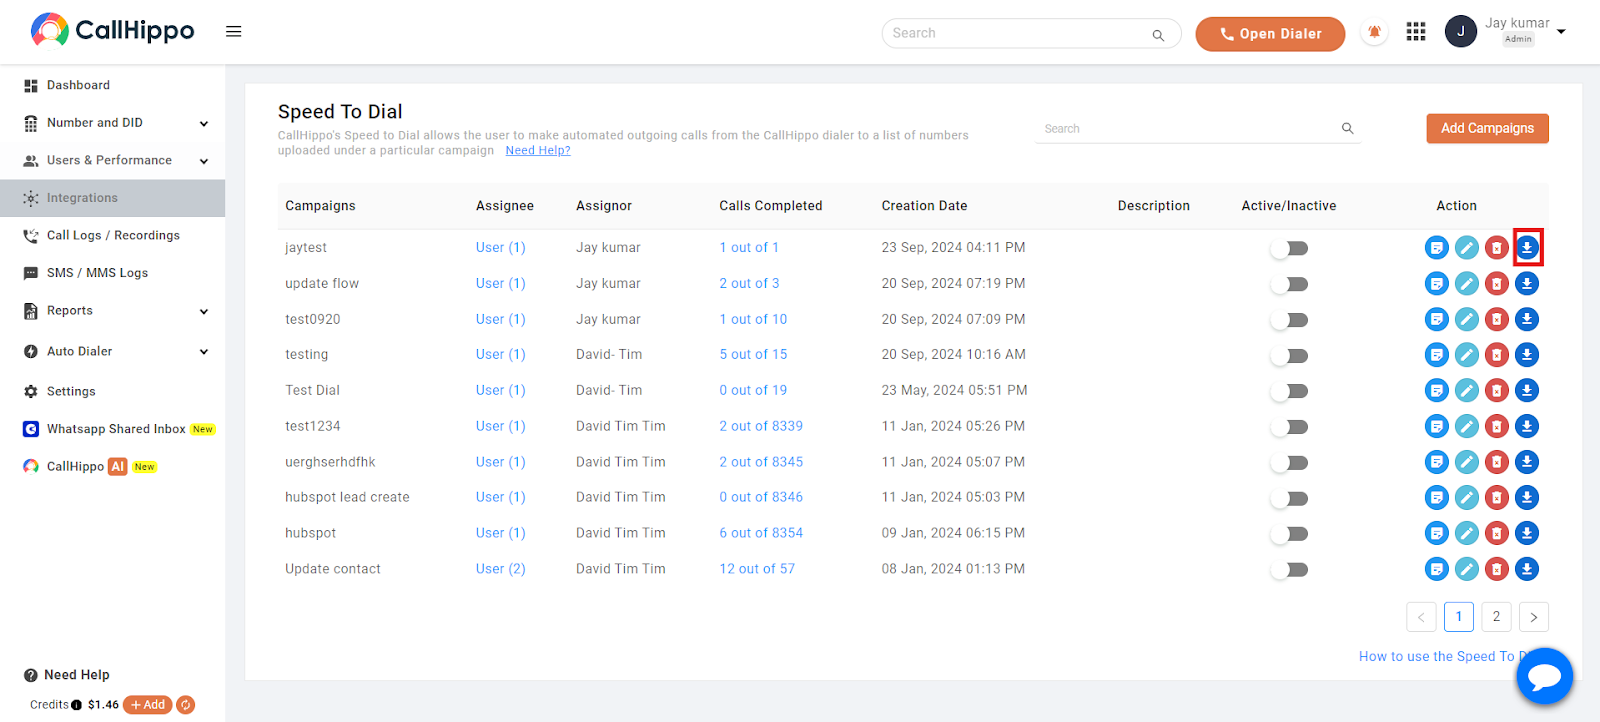Open Integrations in sidebar
Image resolution: width=1600 pixels, height=722 pixels.
[x=112, y=198]
